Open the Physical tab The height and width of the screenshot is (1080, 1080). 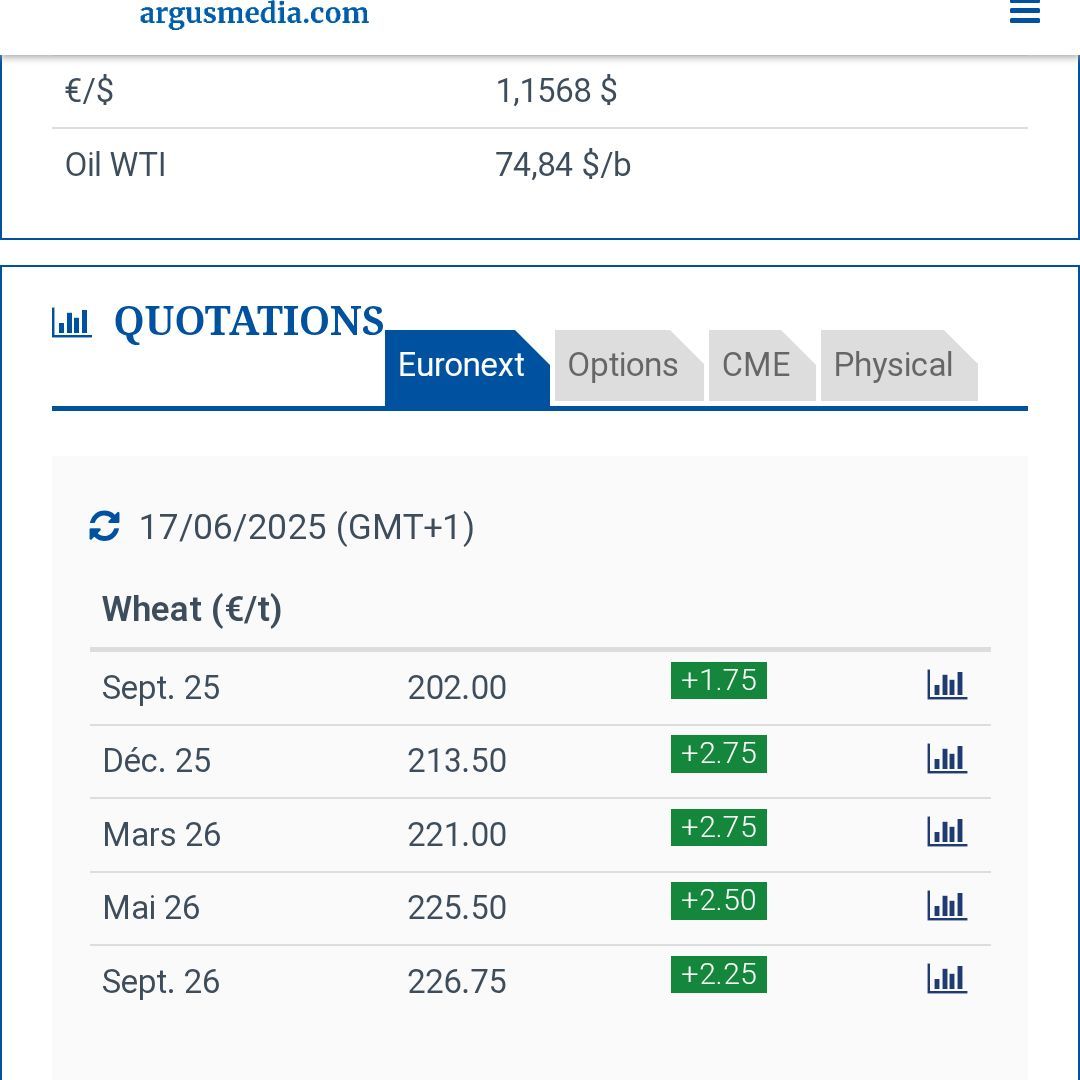click(893, 366)
